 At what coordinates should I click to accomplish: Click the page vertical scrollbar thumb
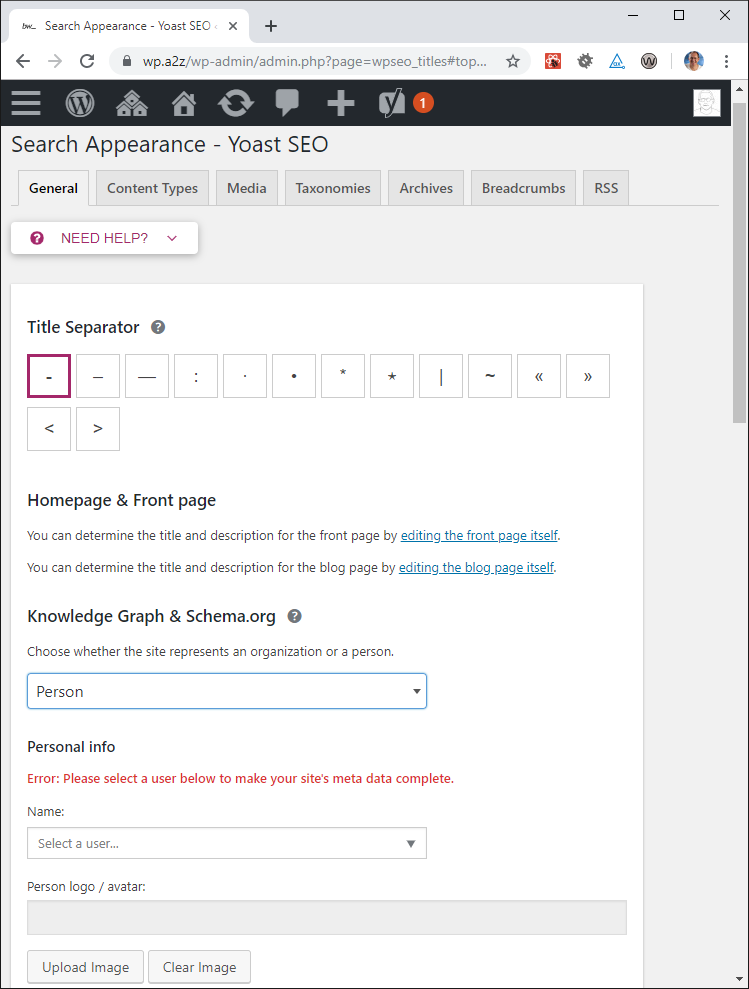pyautogui.click(x=740, y=262)
